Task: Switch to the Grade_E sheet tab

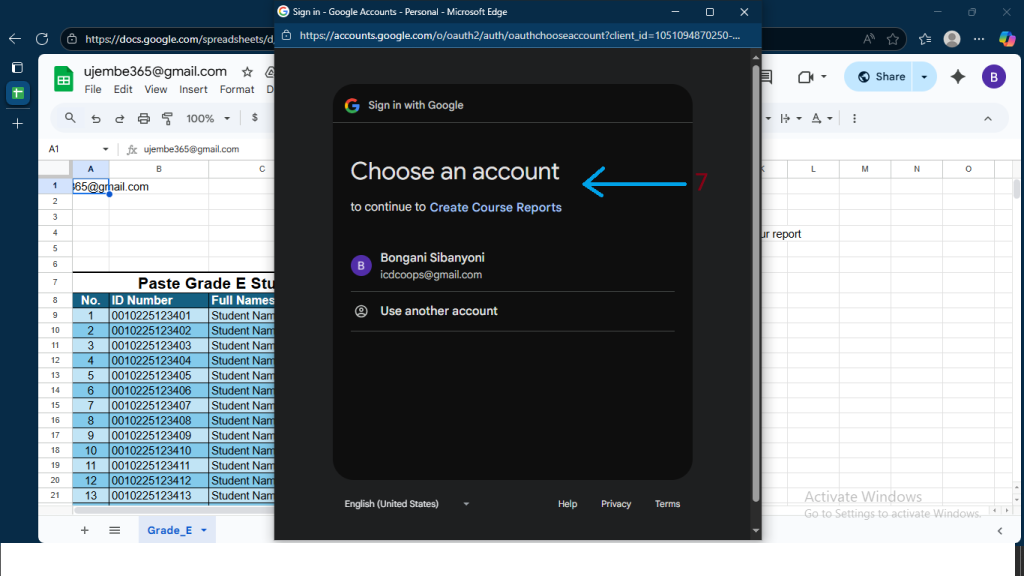Action: pos(170,530)
